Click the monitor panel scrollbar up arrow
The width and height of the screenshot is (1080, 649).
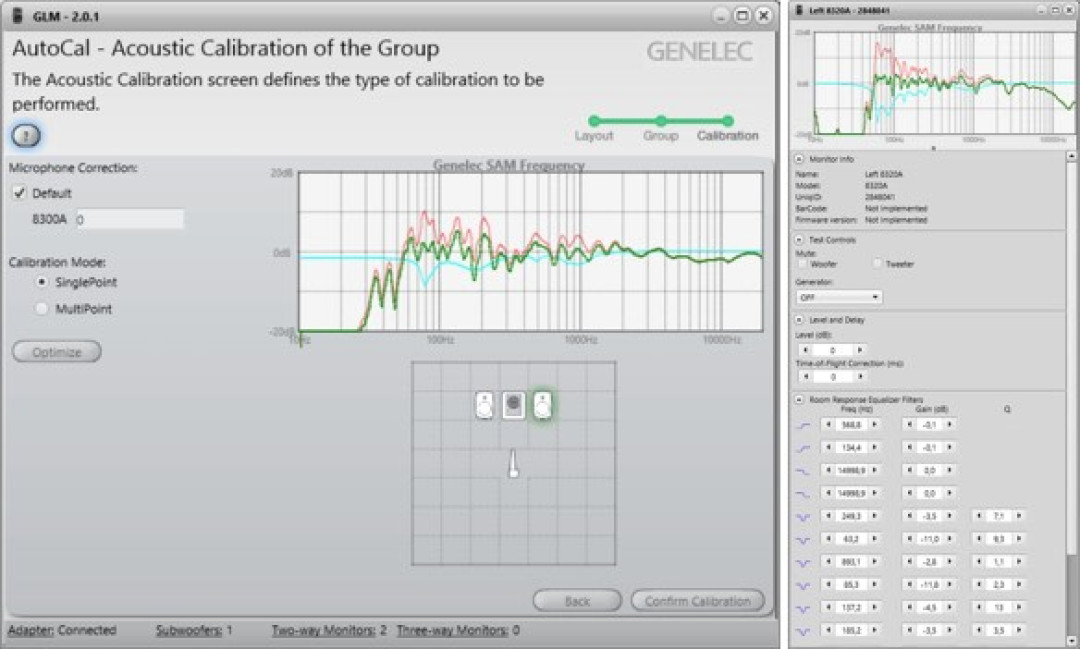(x=1071, y=157)
